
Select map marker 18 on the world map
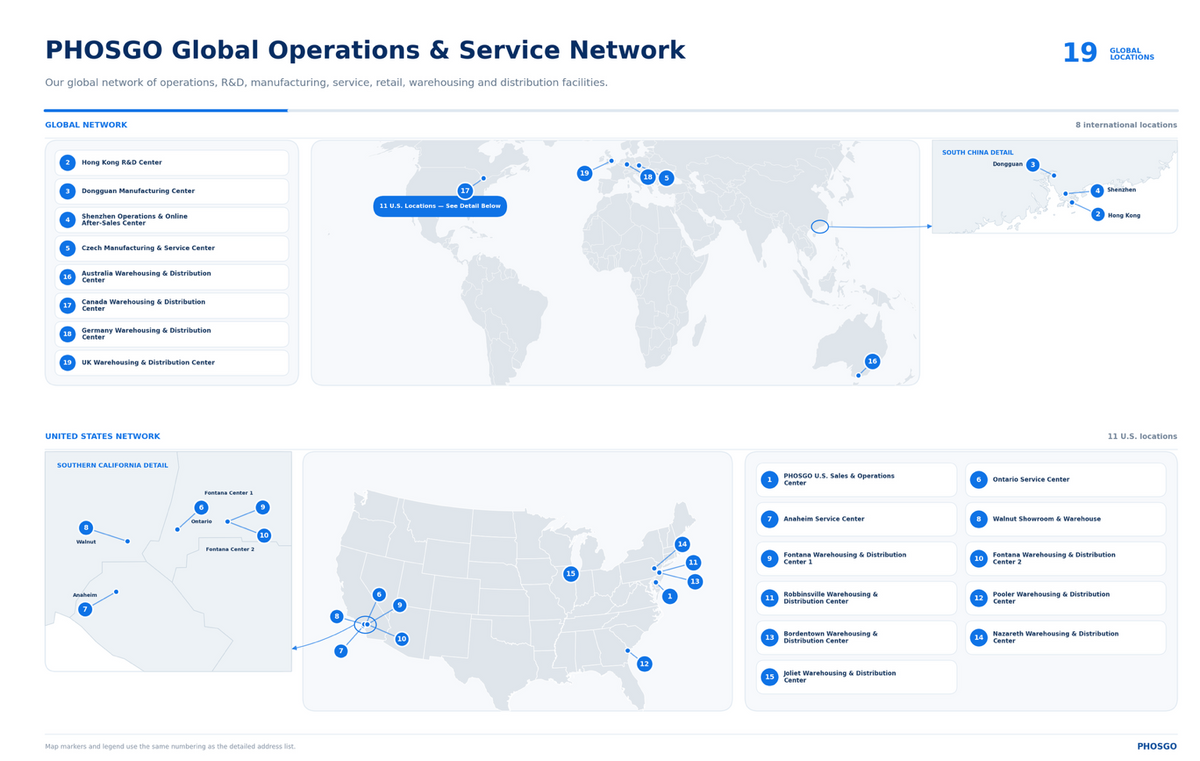[648, 177]
